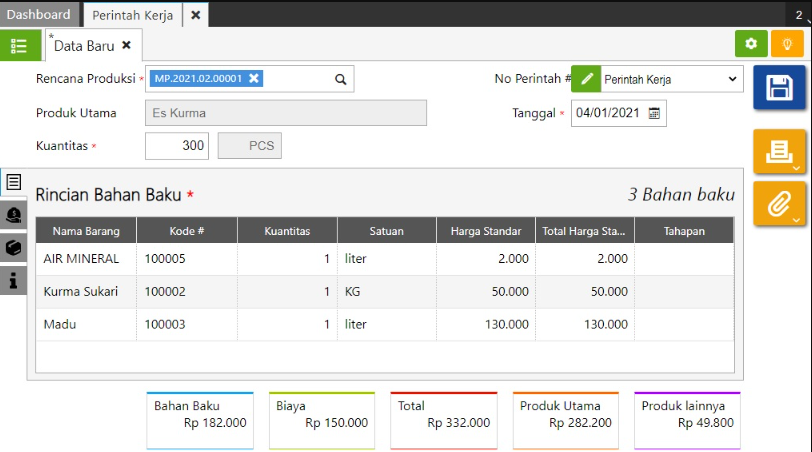Click the blue floppy disk save button
812x452 pixels.
[778, 88]
